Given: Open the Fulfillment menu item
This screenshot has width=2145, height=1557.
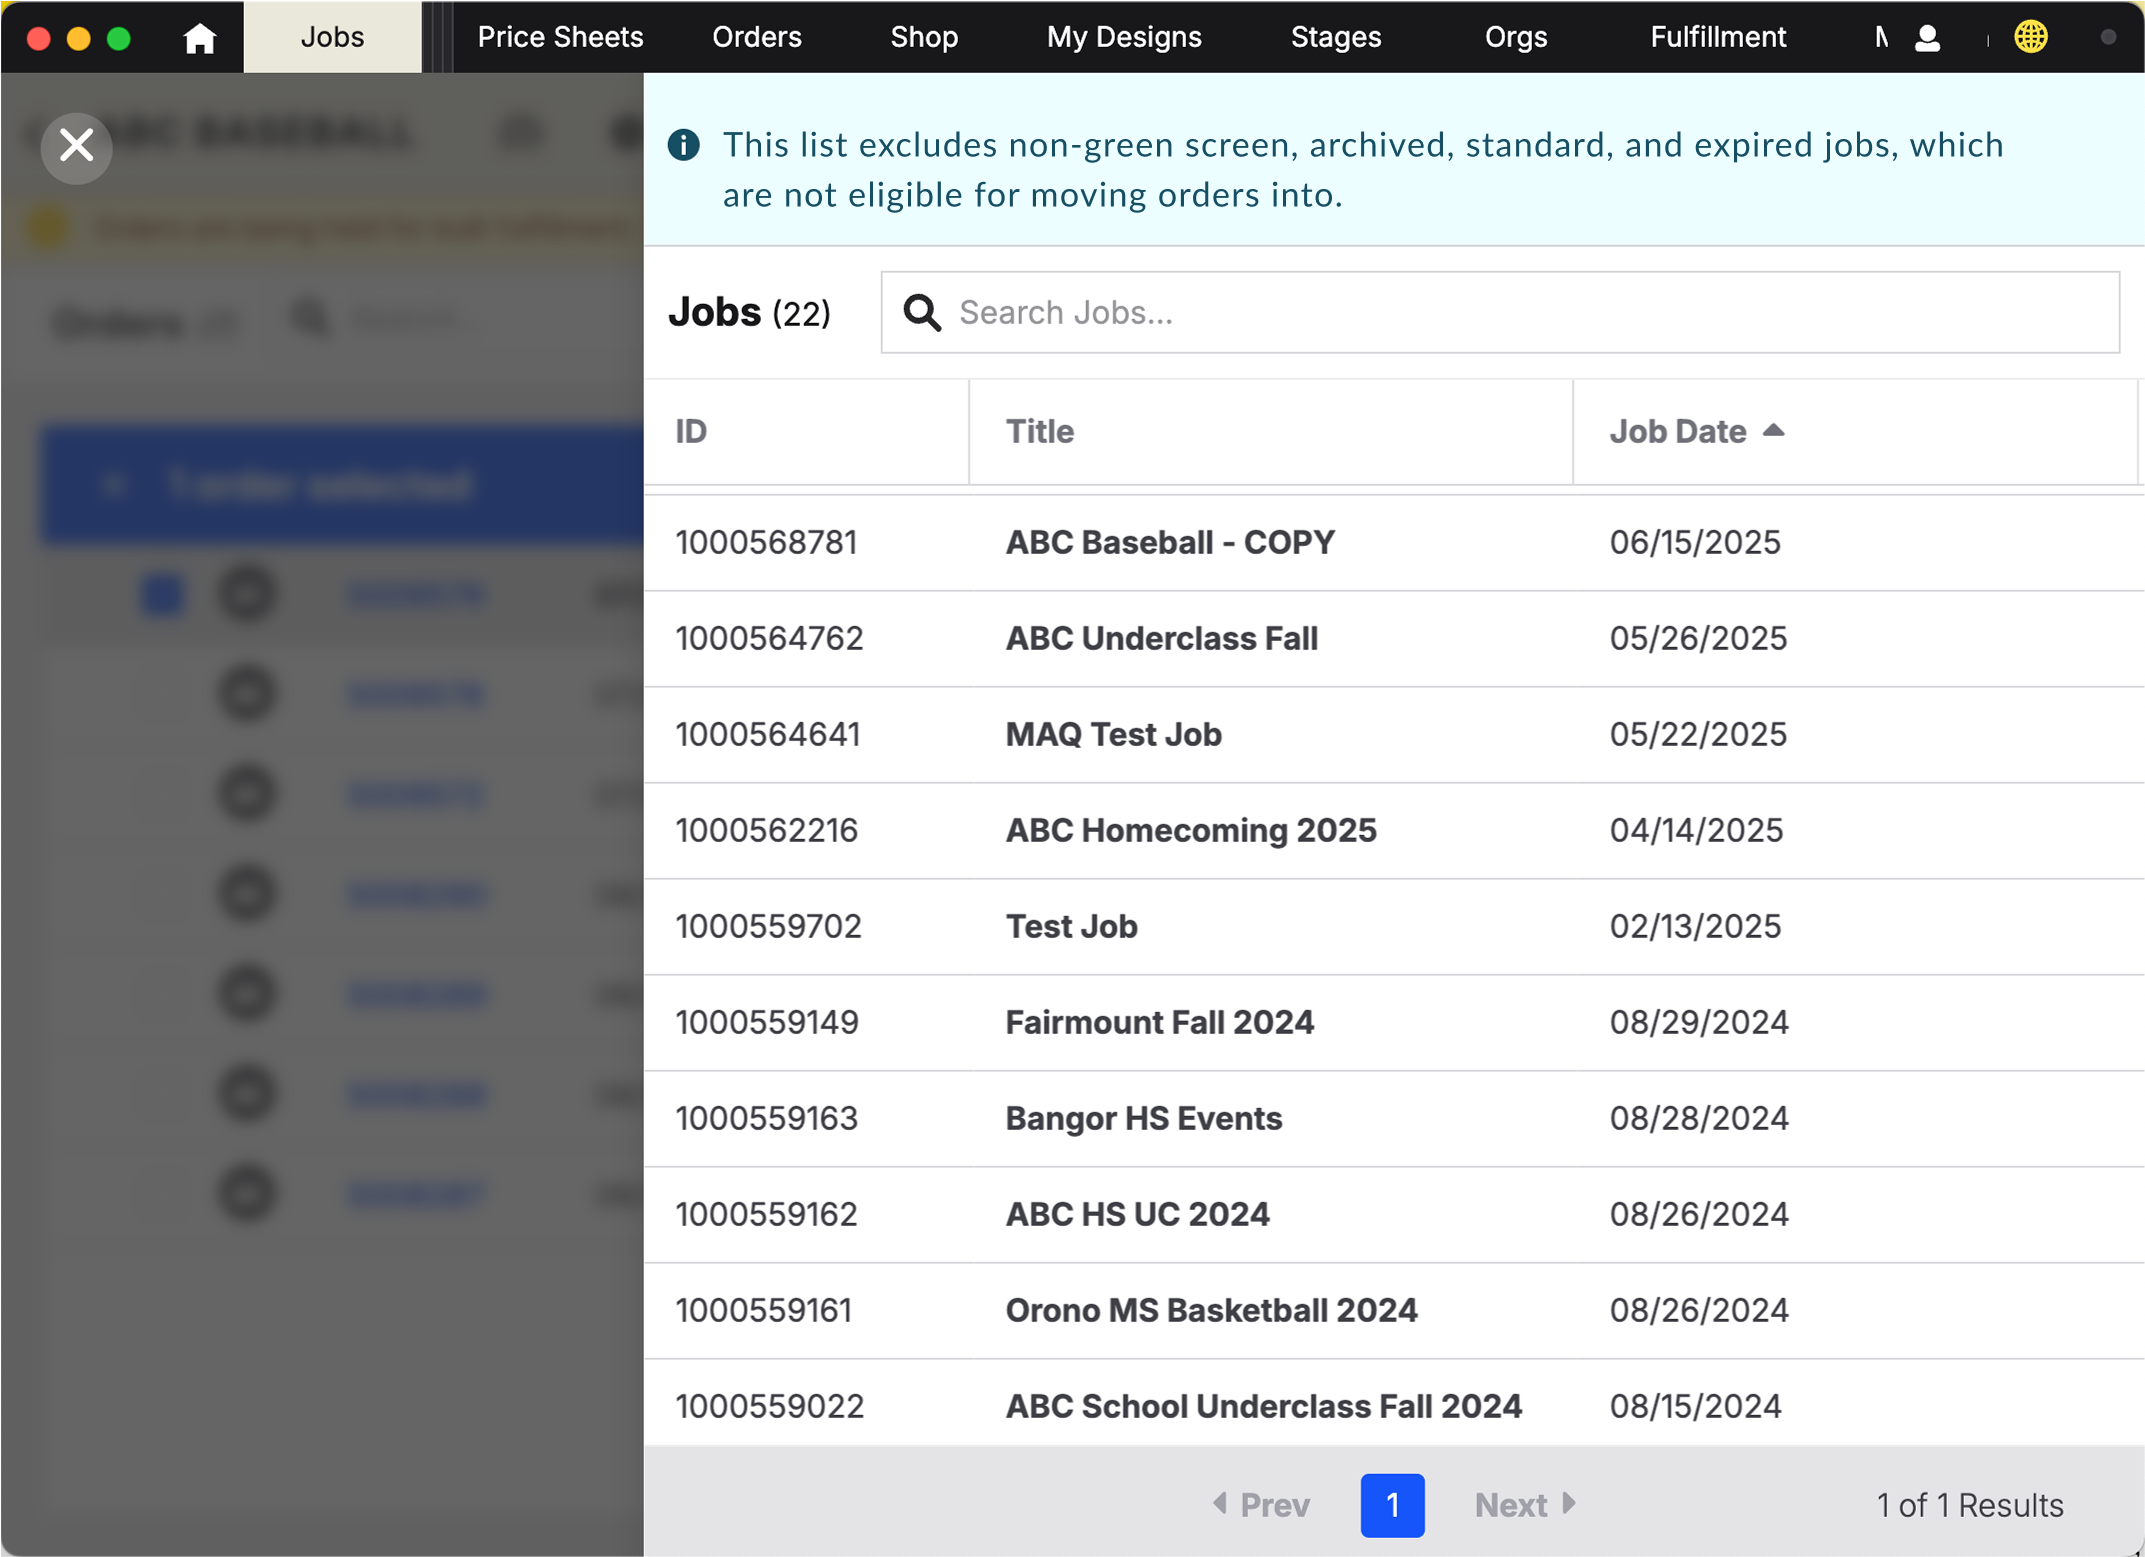Looking at the screenshot, I should pos(1717,38).
